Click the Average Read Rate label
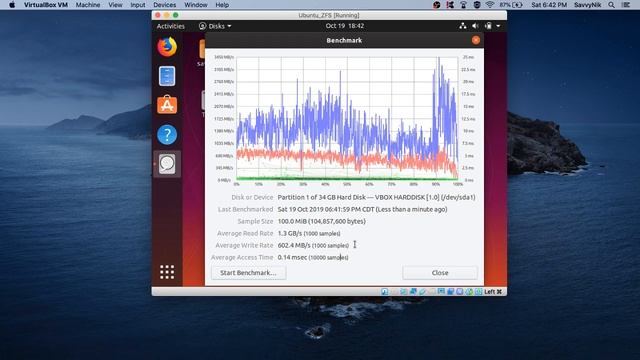This screenshot has height=360, width=640. coord(245,233)
